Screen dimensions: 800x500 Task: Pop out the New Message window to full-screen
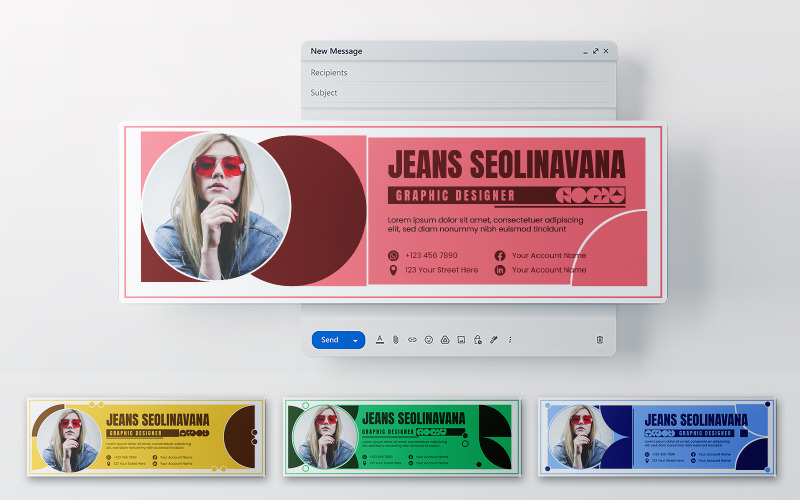pos(595,51)
